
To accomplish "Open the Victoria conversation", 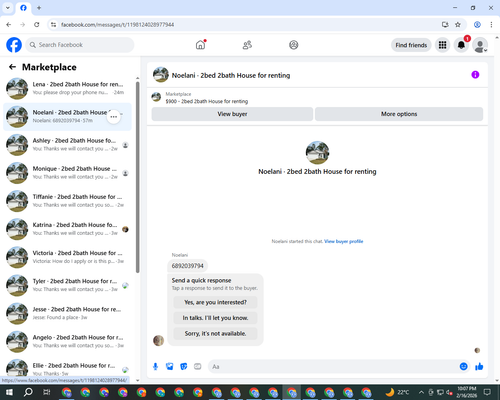I will coord(67,257).
